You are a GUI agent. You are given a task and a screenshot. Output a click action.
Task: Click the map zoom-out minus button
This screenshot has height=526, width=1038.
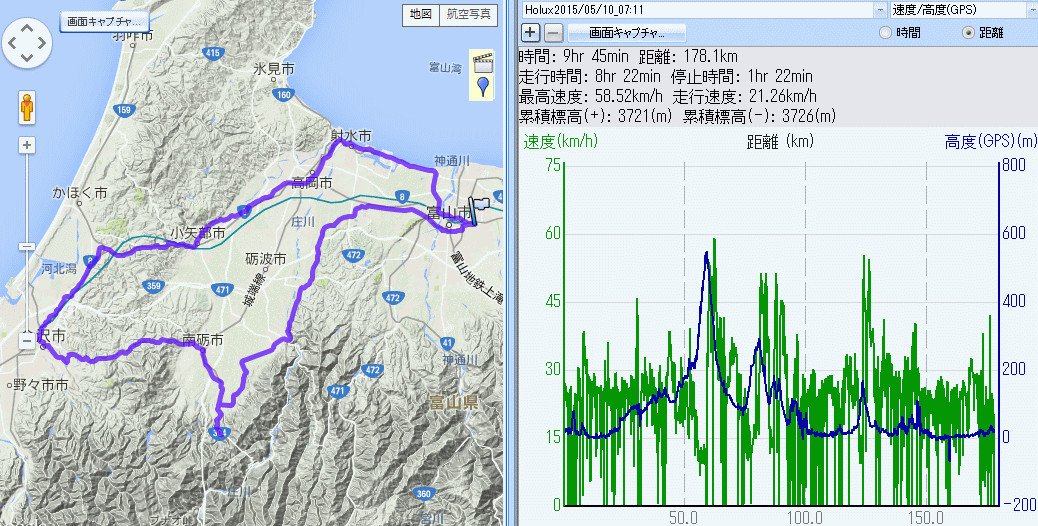[27, 341]
